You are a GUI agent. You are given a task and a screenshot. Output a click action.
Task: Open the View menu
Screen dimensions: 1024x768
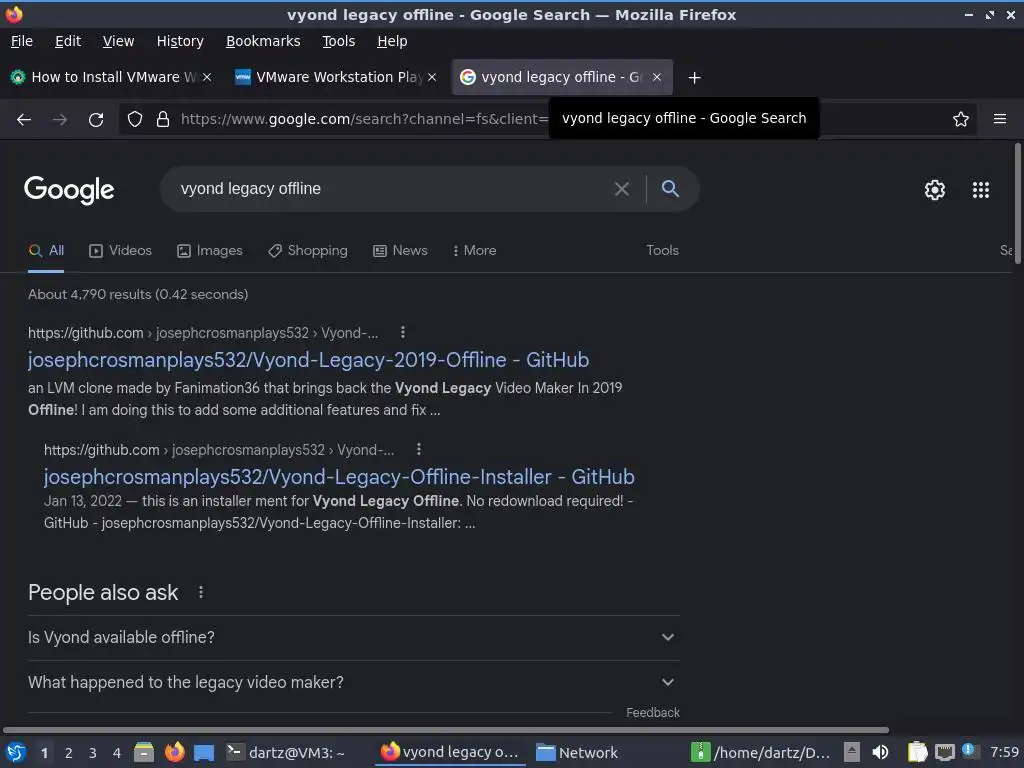click(x=118, y=41)
